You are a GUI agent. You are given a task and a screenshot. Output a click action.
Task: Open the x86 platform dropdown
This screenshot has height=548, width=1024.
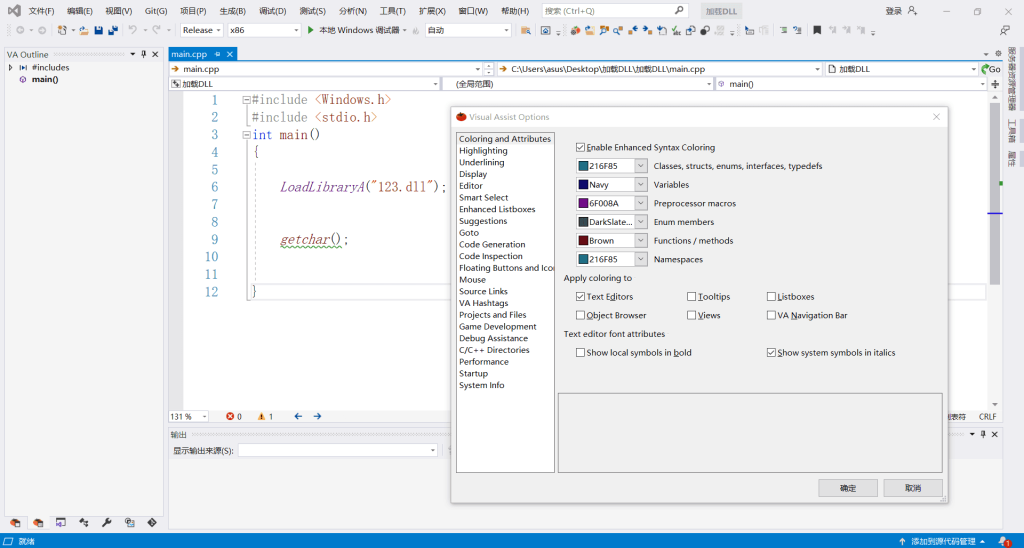pyautogui.click(x=264, y=30)
